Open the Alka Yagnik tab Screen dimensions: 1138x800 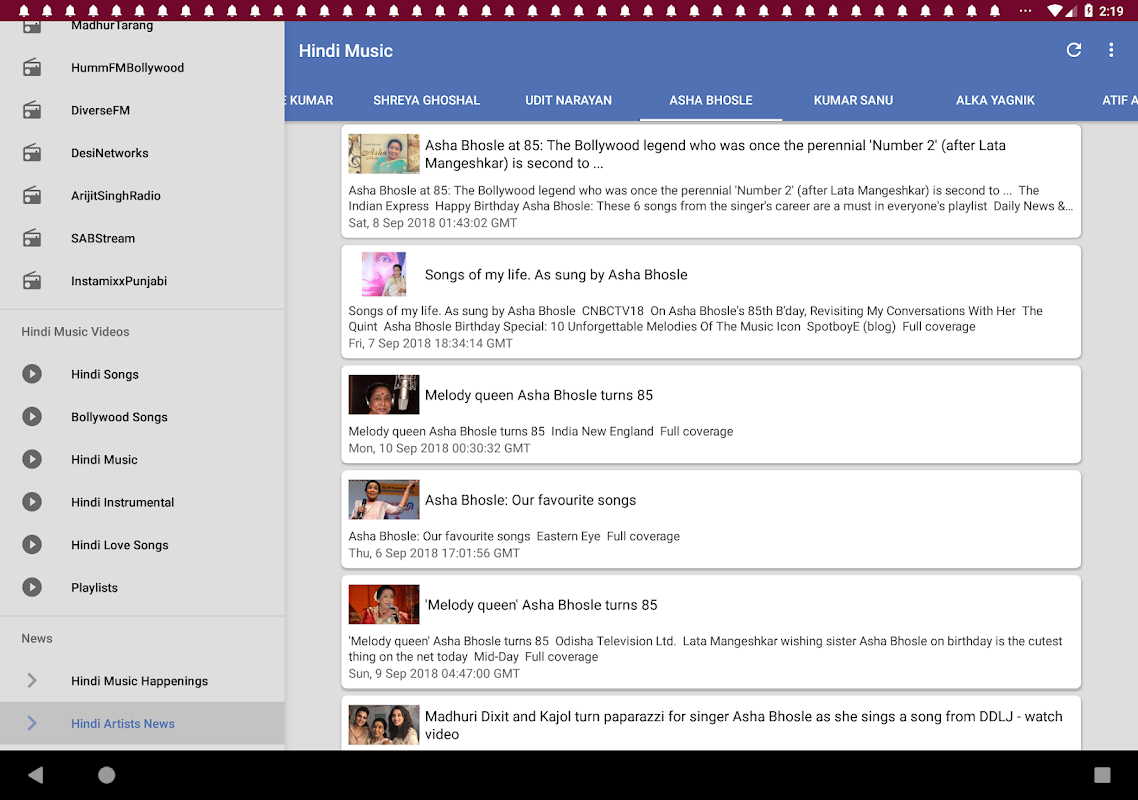point(995,100)
